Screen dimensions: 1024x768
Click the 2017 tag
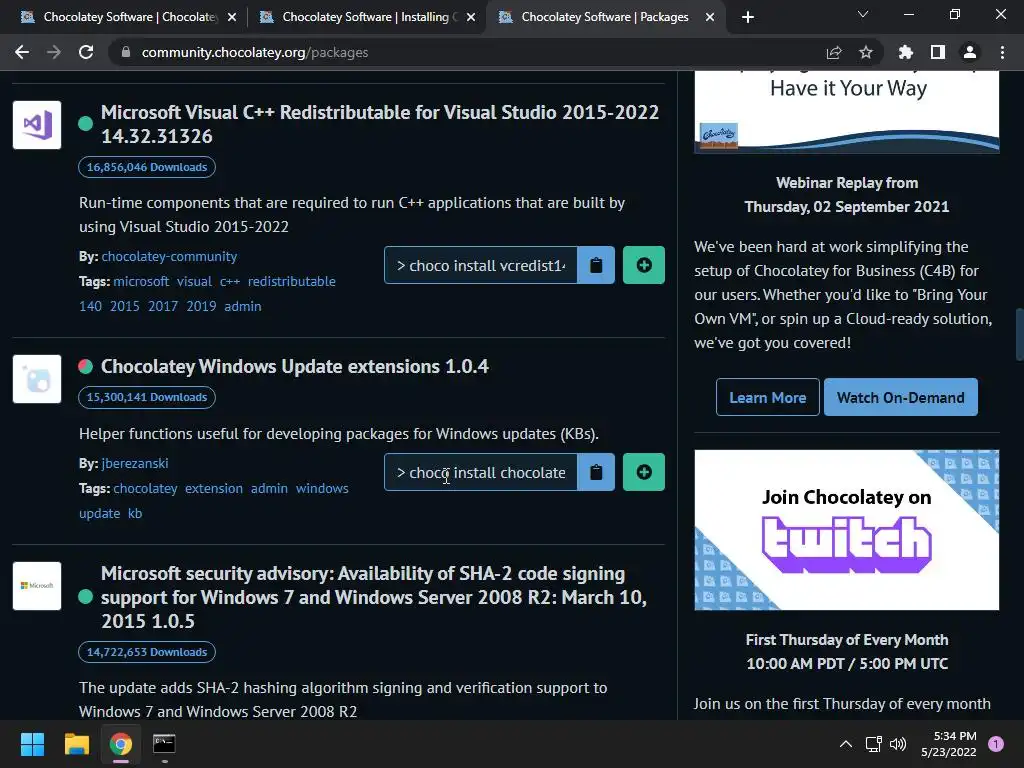coord(163,306)
